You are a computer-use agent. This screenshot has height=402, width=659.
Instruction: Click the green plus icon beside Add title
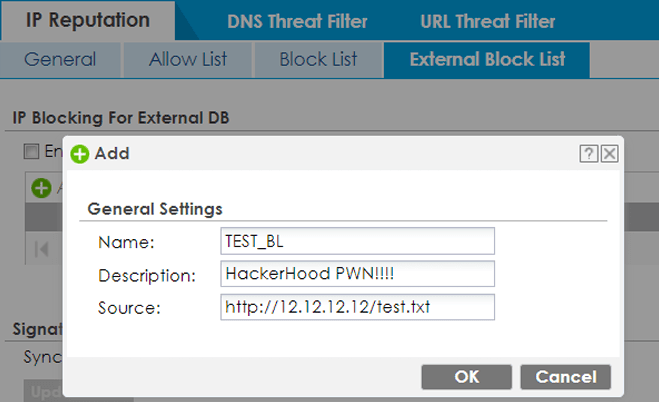80,154
